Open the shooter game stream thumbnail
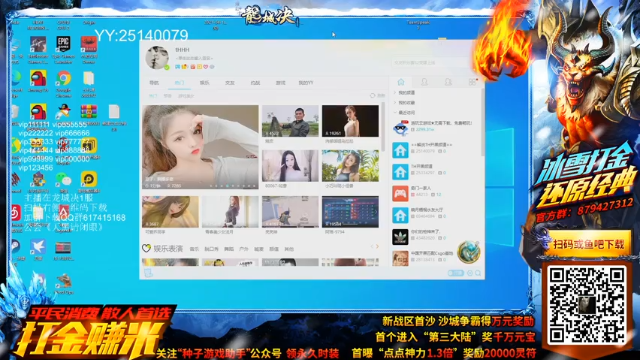640x360 pixels. click(x=290, y=212)
